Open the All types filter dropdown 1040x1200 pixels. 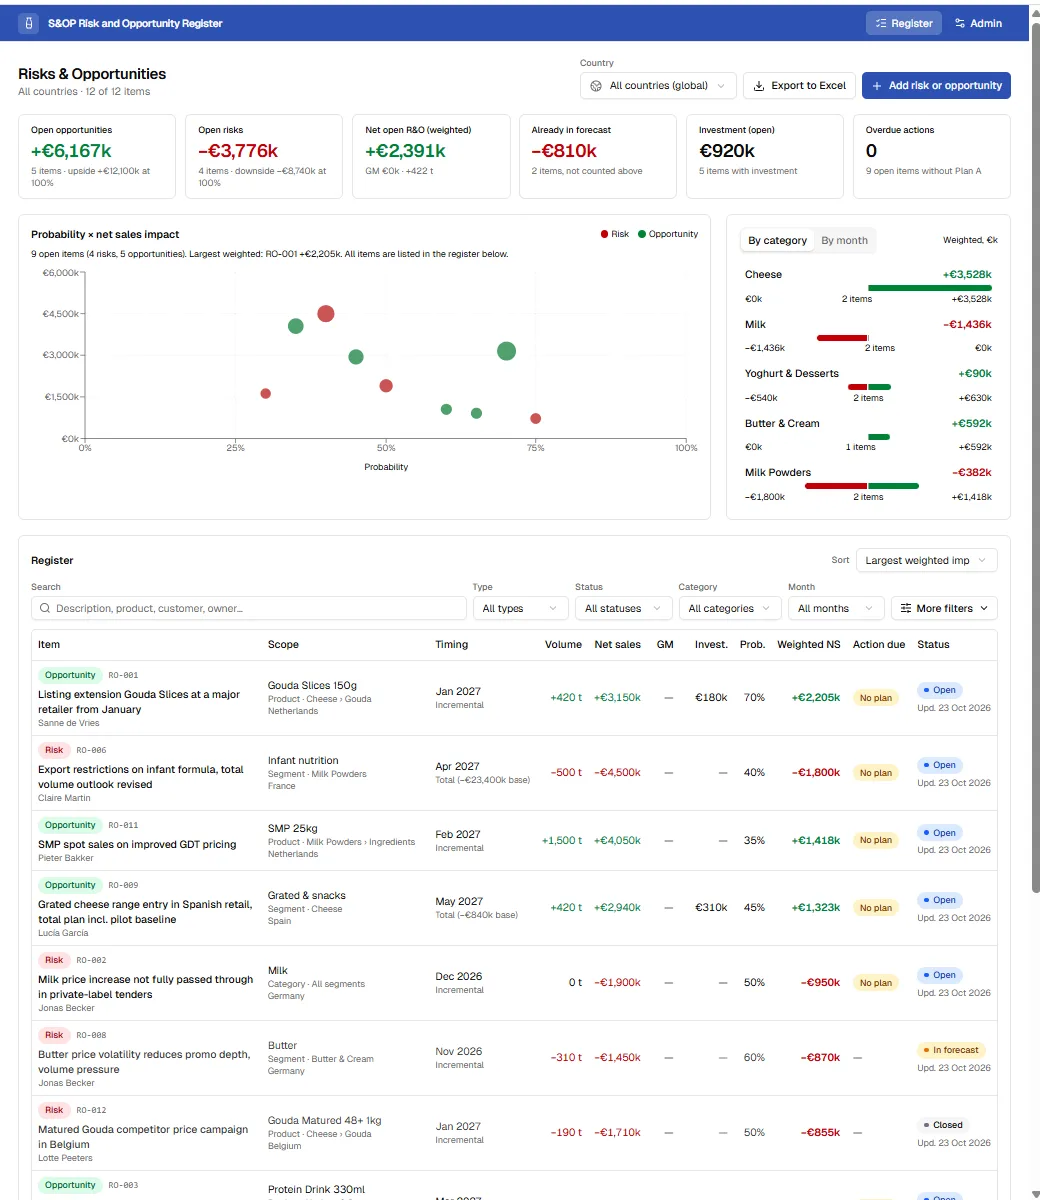[520, 608]
